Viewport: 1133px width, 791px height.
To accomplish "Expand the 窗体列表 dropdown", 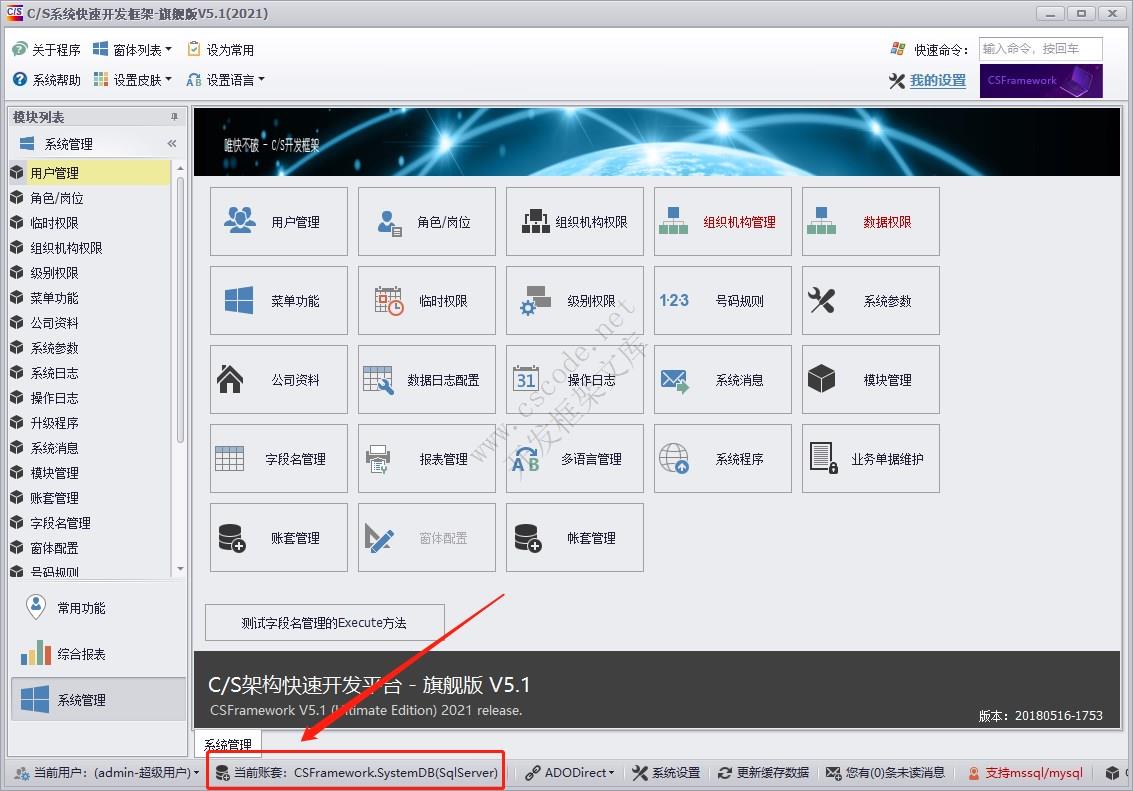I will click(132, 49).
